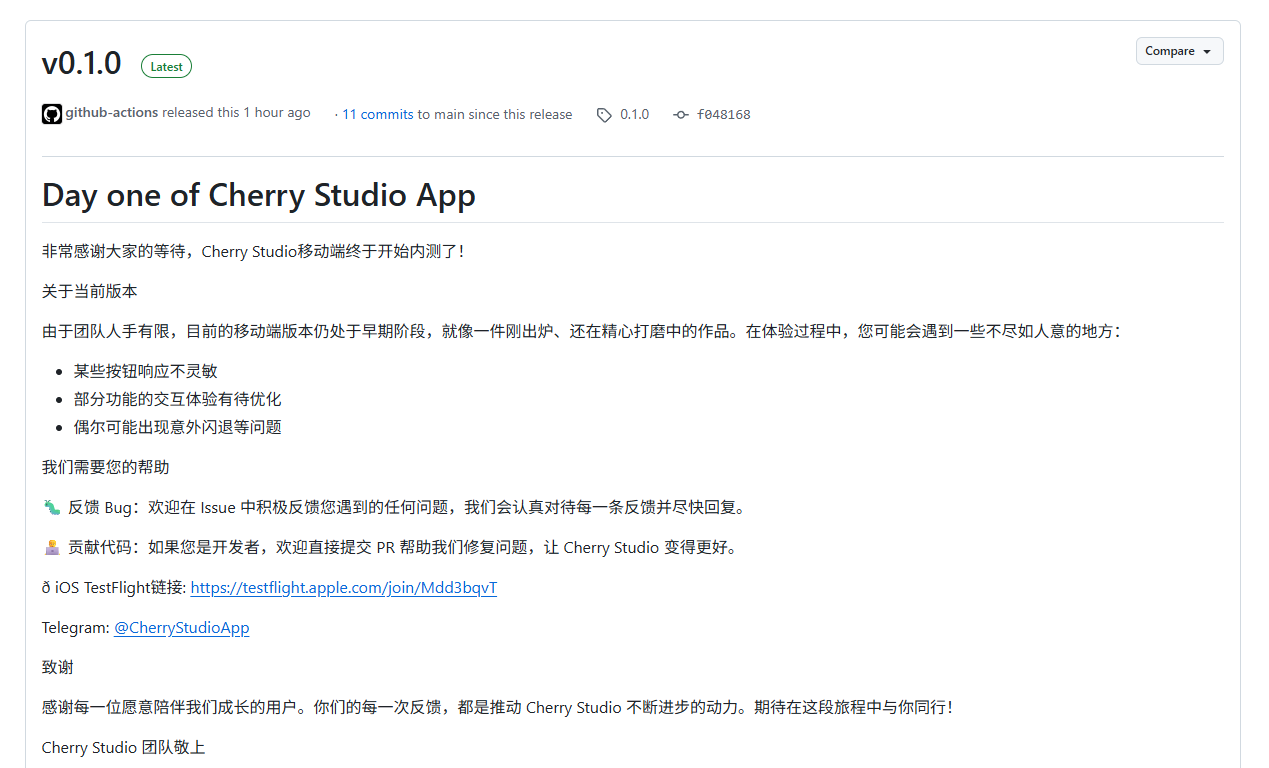Screen dimensions: 1269x768
Task: Open the 11 commits link
Action: tap(377, 114)
